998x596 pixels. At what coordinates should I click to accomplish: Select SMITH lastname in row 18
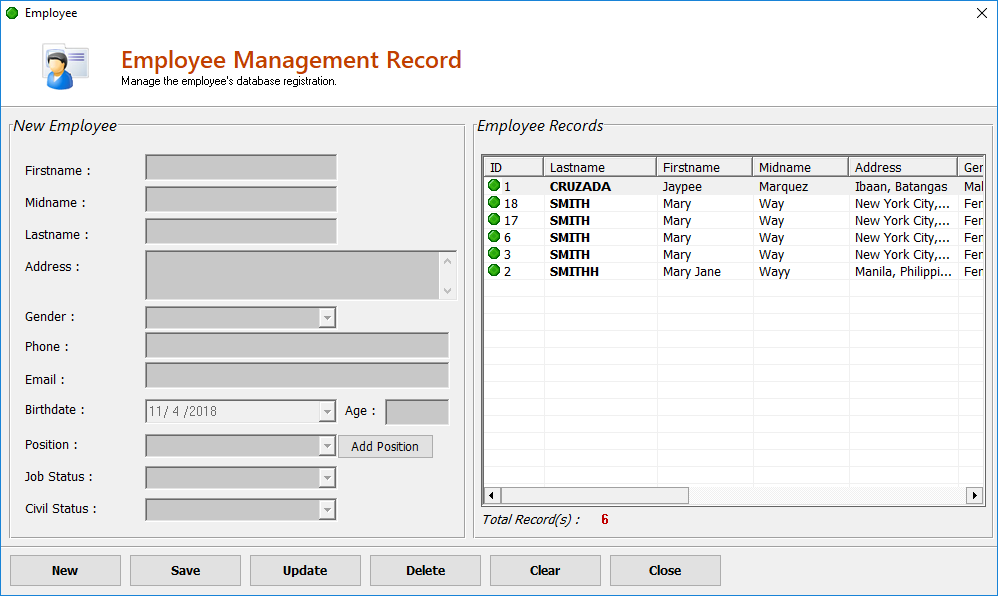[x=570, y=204]
